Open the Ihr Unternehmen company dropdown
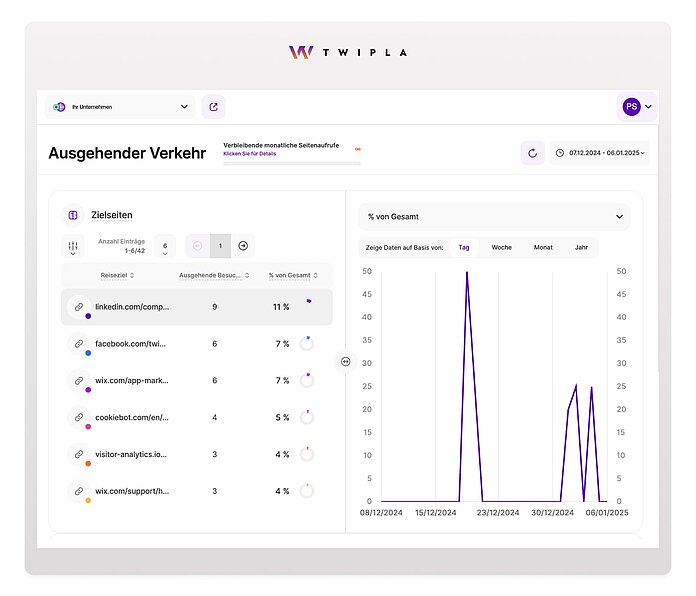 tap(120, 106)
